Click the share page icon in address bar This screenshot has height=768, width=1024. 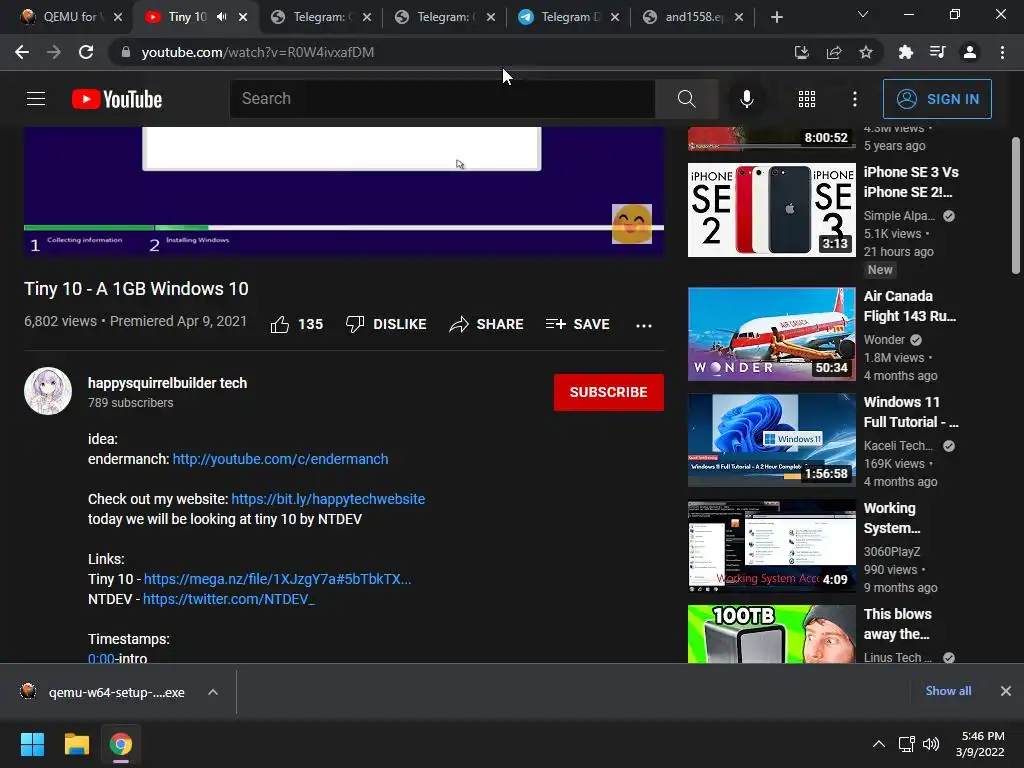[834, 52]
